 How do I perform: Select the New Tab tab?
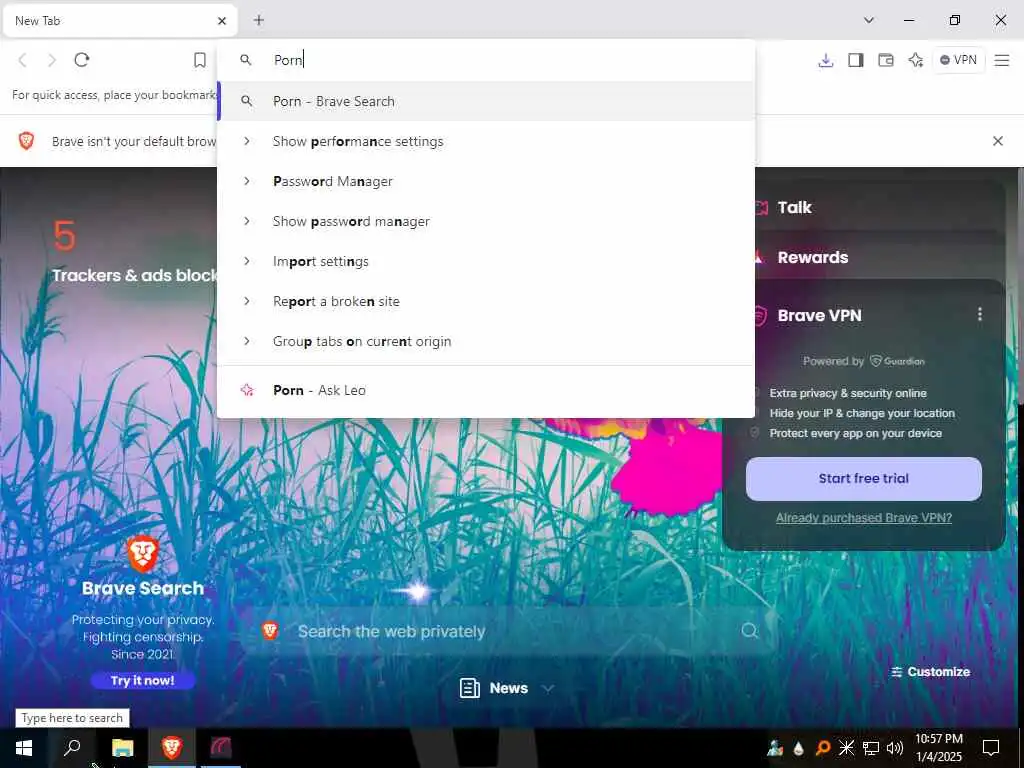(120, 21)
